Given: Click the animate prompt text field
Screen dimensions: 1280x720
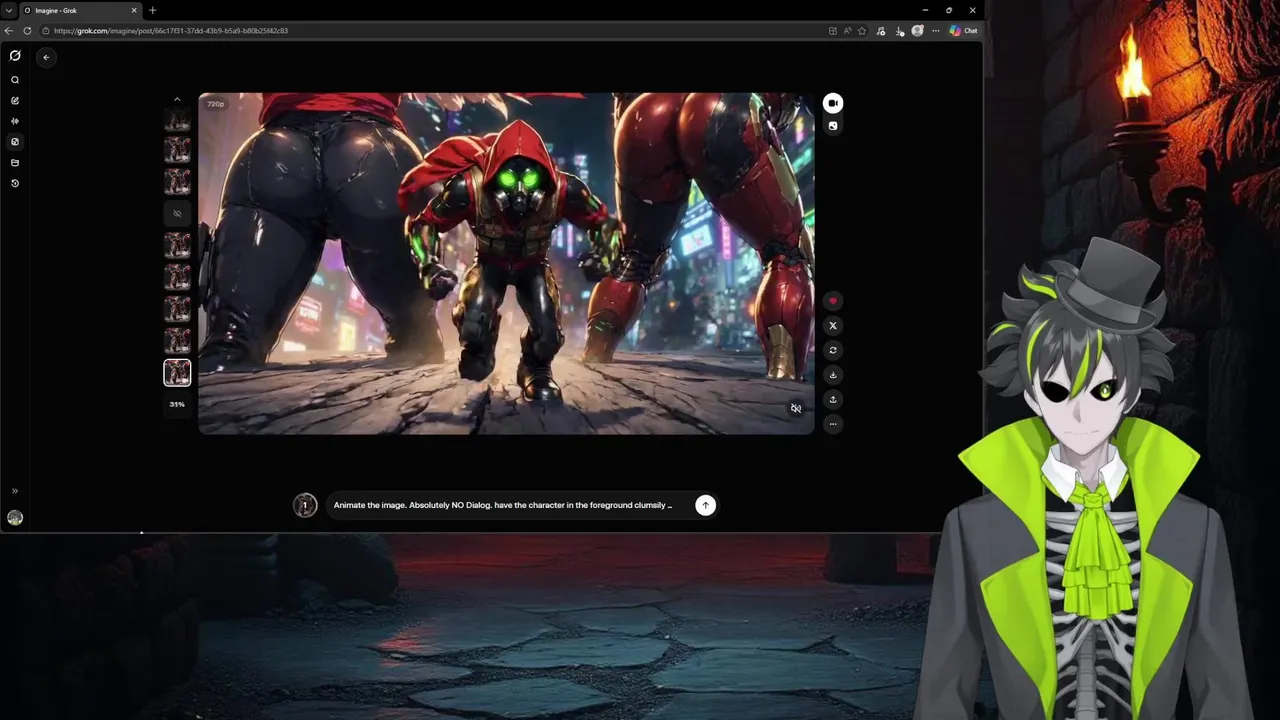Looking at the screenshot, I should pos(503,505).
